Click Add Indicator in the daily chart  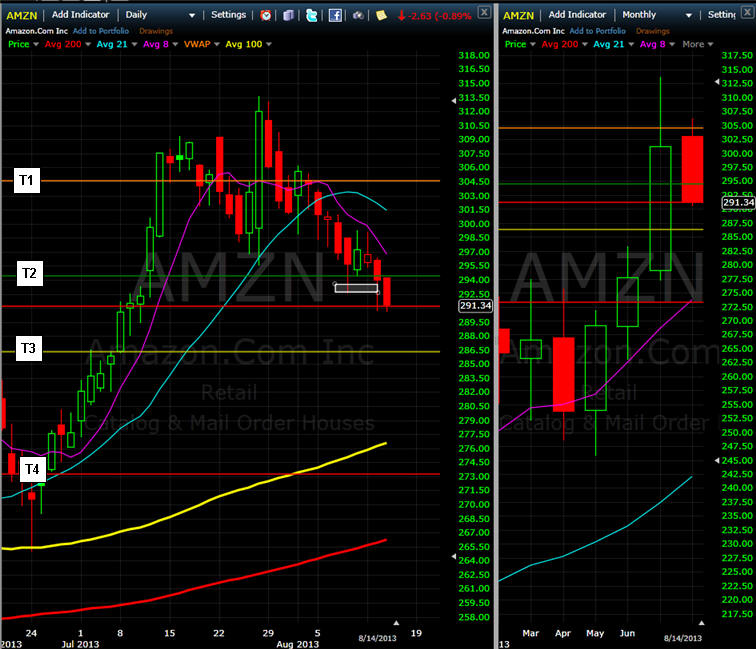81,15
